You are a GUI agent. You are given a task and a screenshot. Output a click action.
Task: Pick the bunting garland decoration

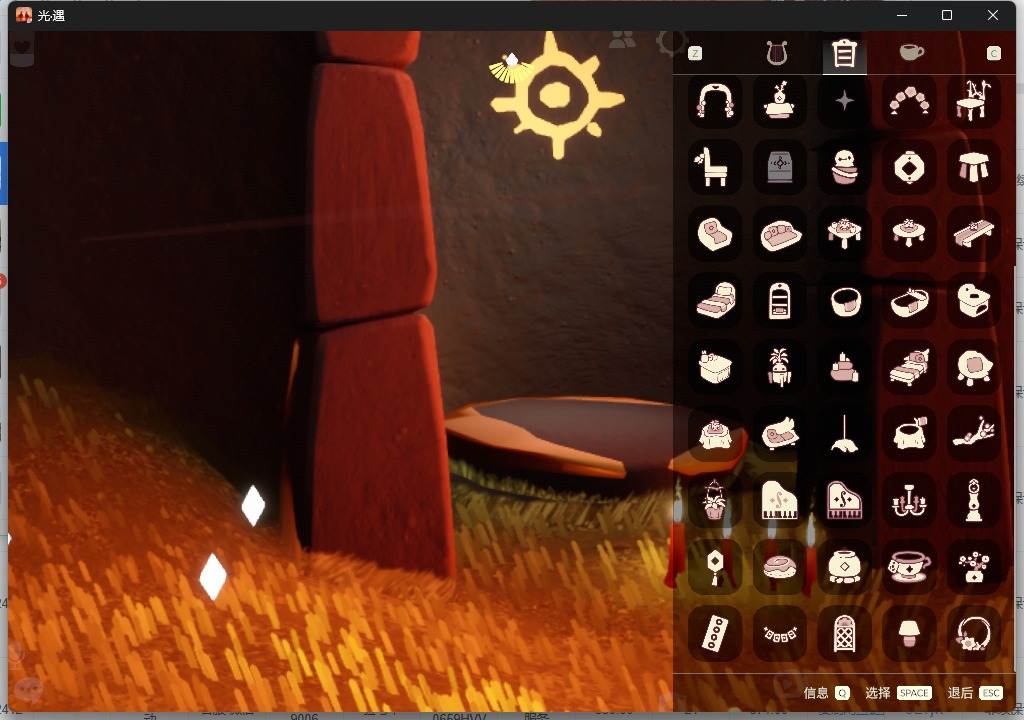(780, 634)
